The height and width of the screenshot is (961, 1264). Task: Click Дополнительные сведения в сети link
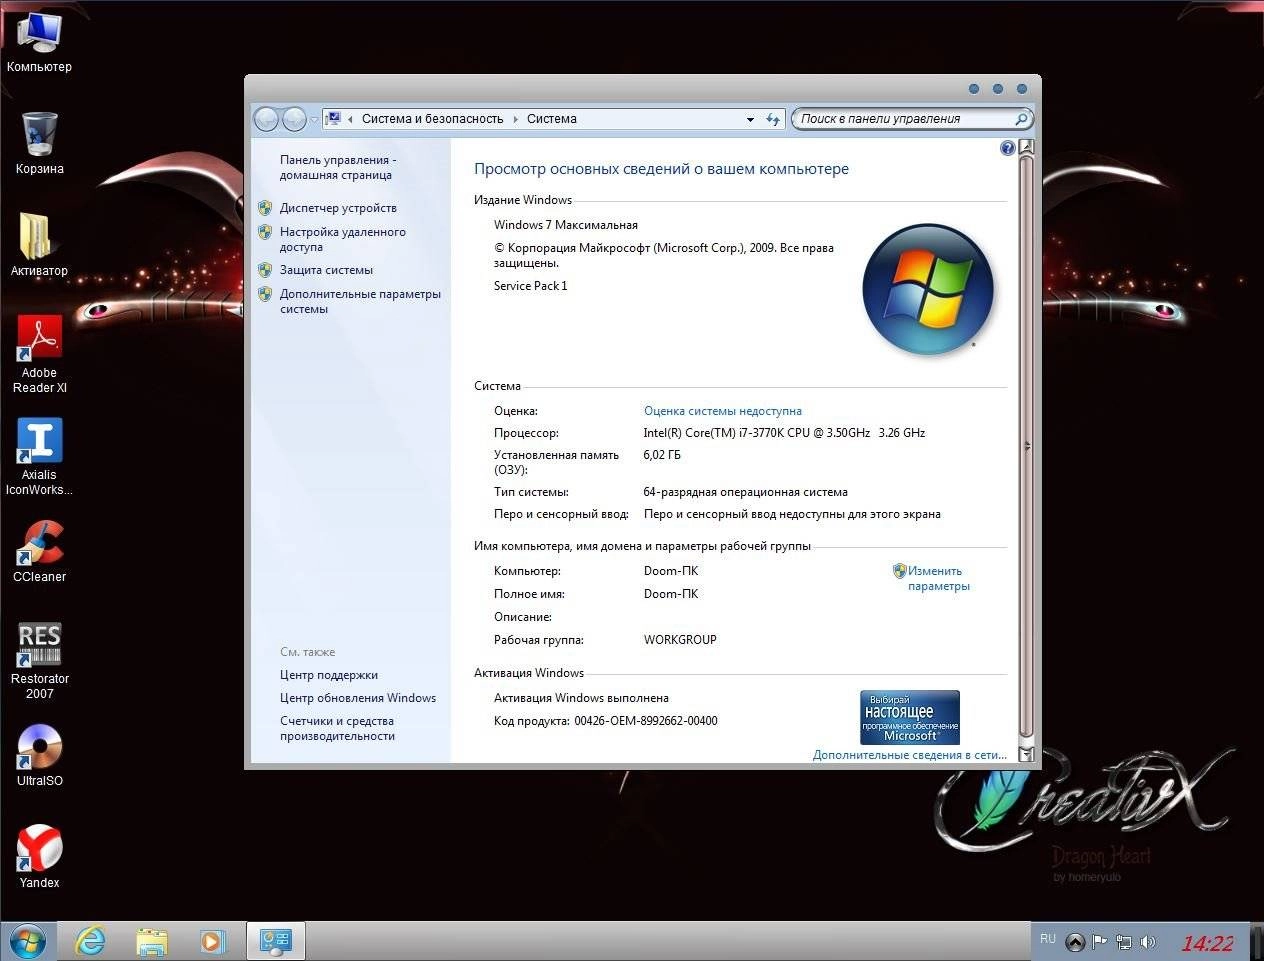click(910, 755)
